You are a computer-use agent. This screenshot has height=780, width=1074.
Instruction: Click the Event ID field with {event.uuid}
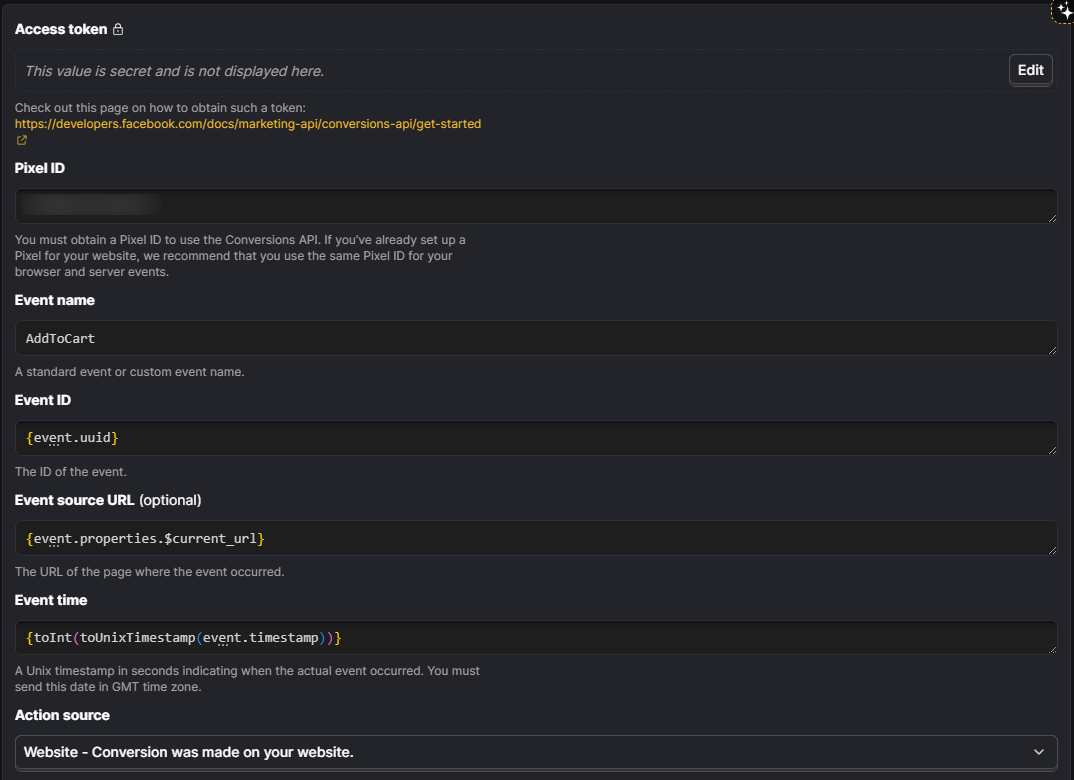click(x=535, y=438)
